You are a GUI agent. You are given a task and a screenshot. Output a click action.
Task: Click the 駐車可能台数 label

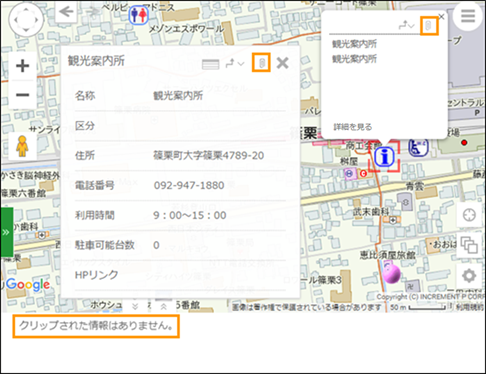point(105,245)
